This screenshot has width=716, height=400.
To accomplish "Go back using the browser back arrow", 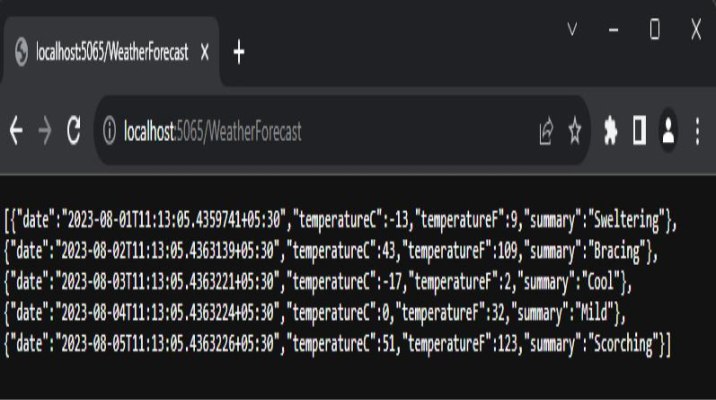I will 15,131.
